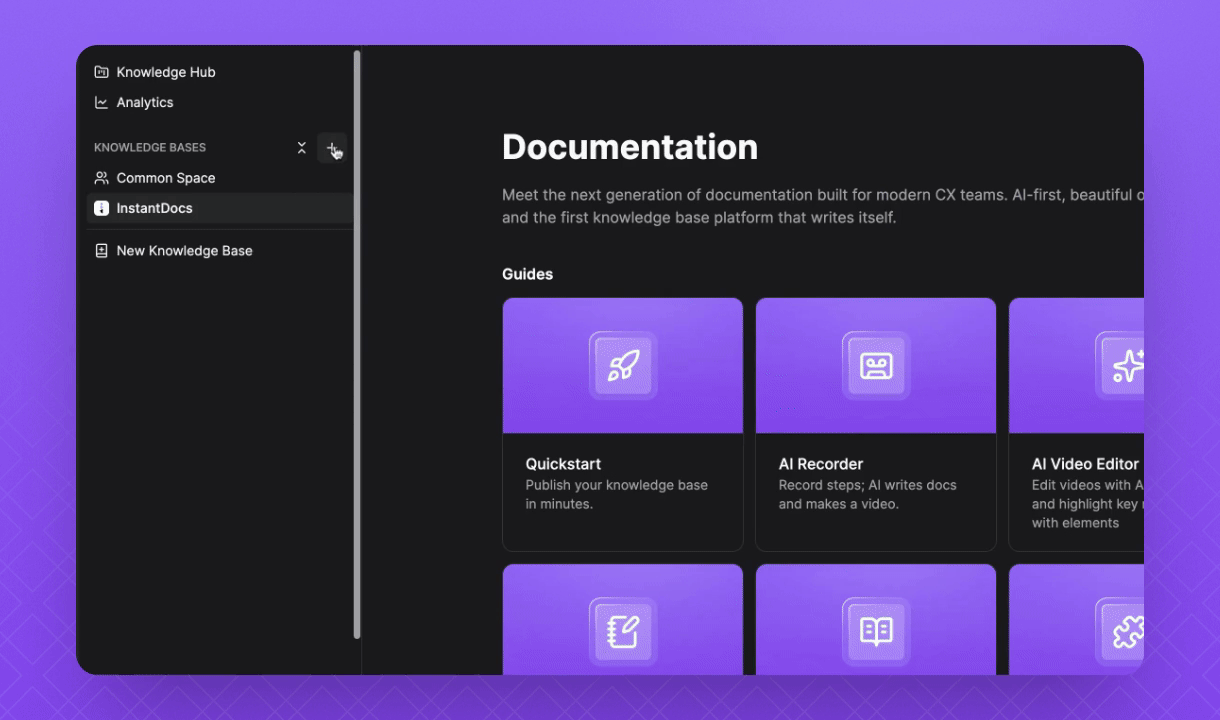
Task: Click the KNOWLEDGE BASES section header
Action: (150, 148)
